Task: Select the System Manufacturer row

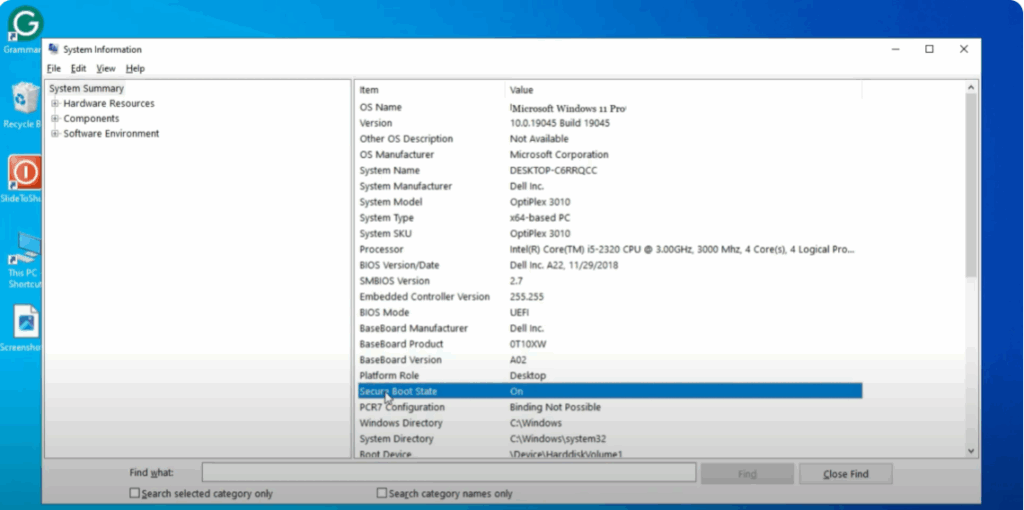Action: pos(609,186)
